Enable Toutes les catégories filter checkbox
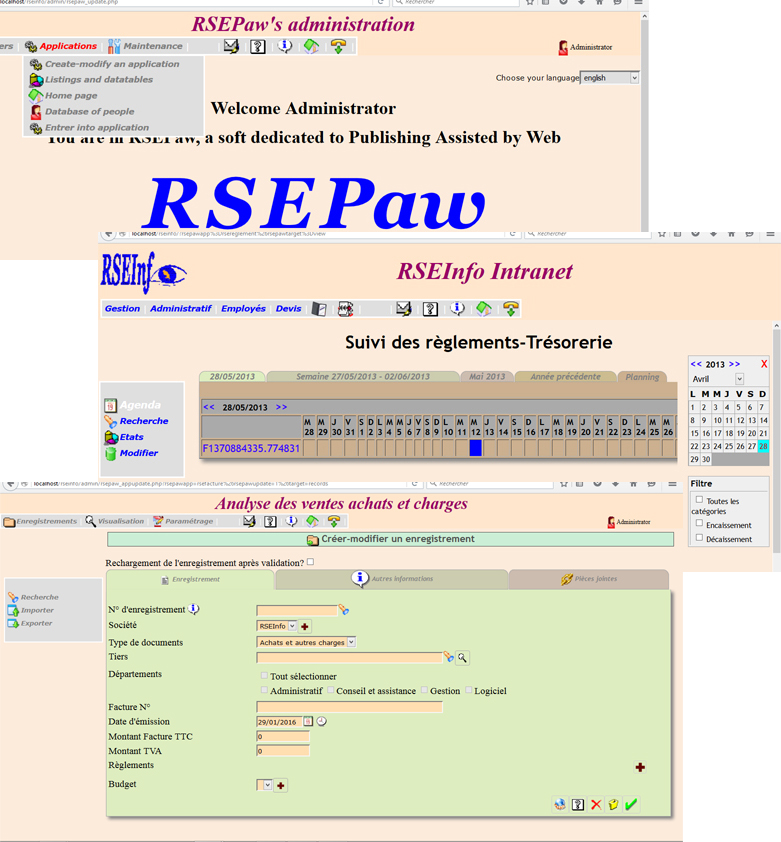 tap(699, 499)
